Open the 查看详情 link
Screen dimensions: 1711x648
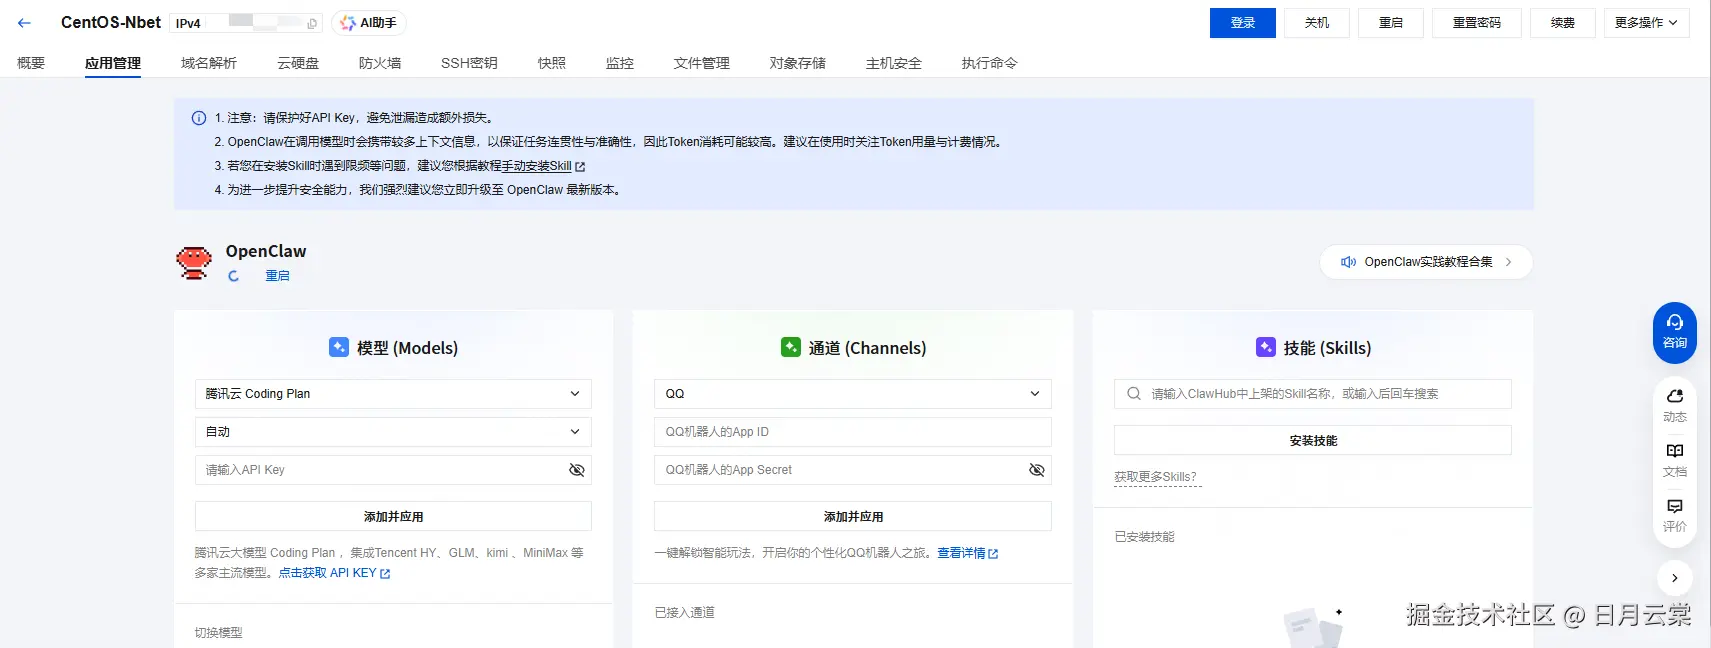point(961,554)
